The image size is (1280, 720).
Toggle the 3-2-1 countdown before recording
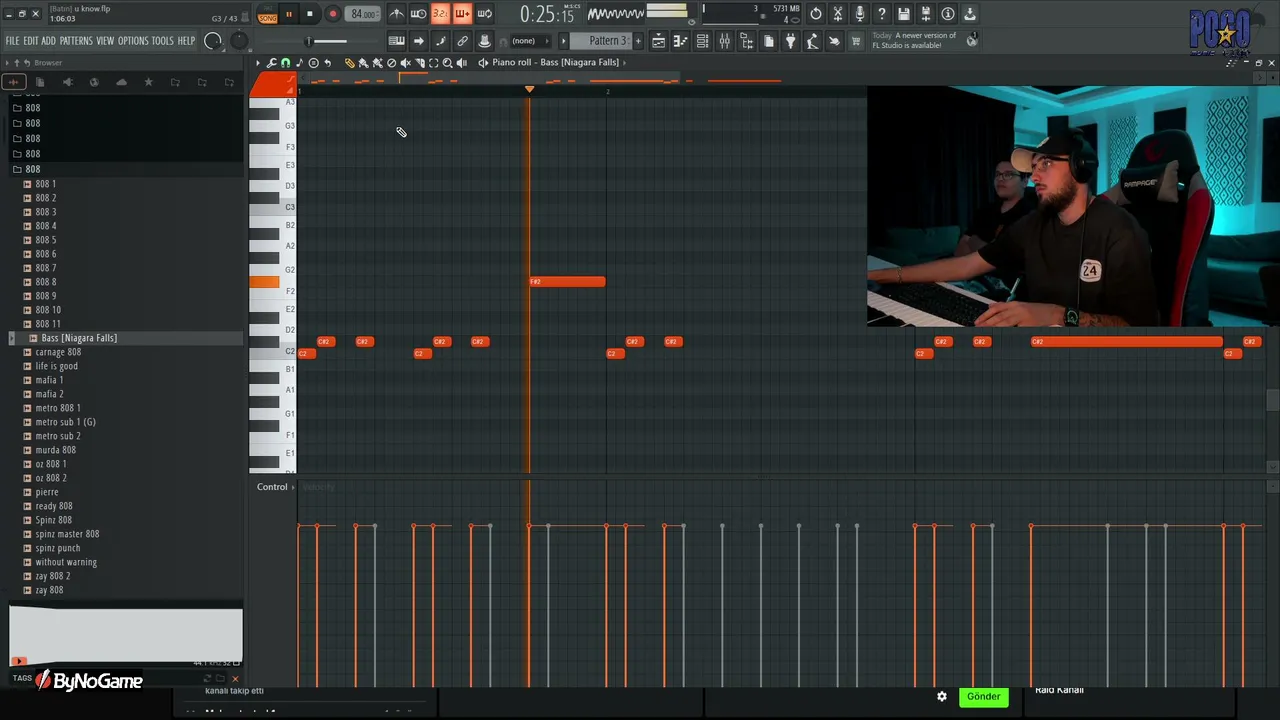pyautogui.click(x=440, y=14)
